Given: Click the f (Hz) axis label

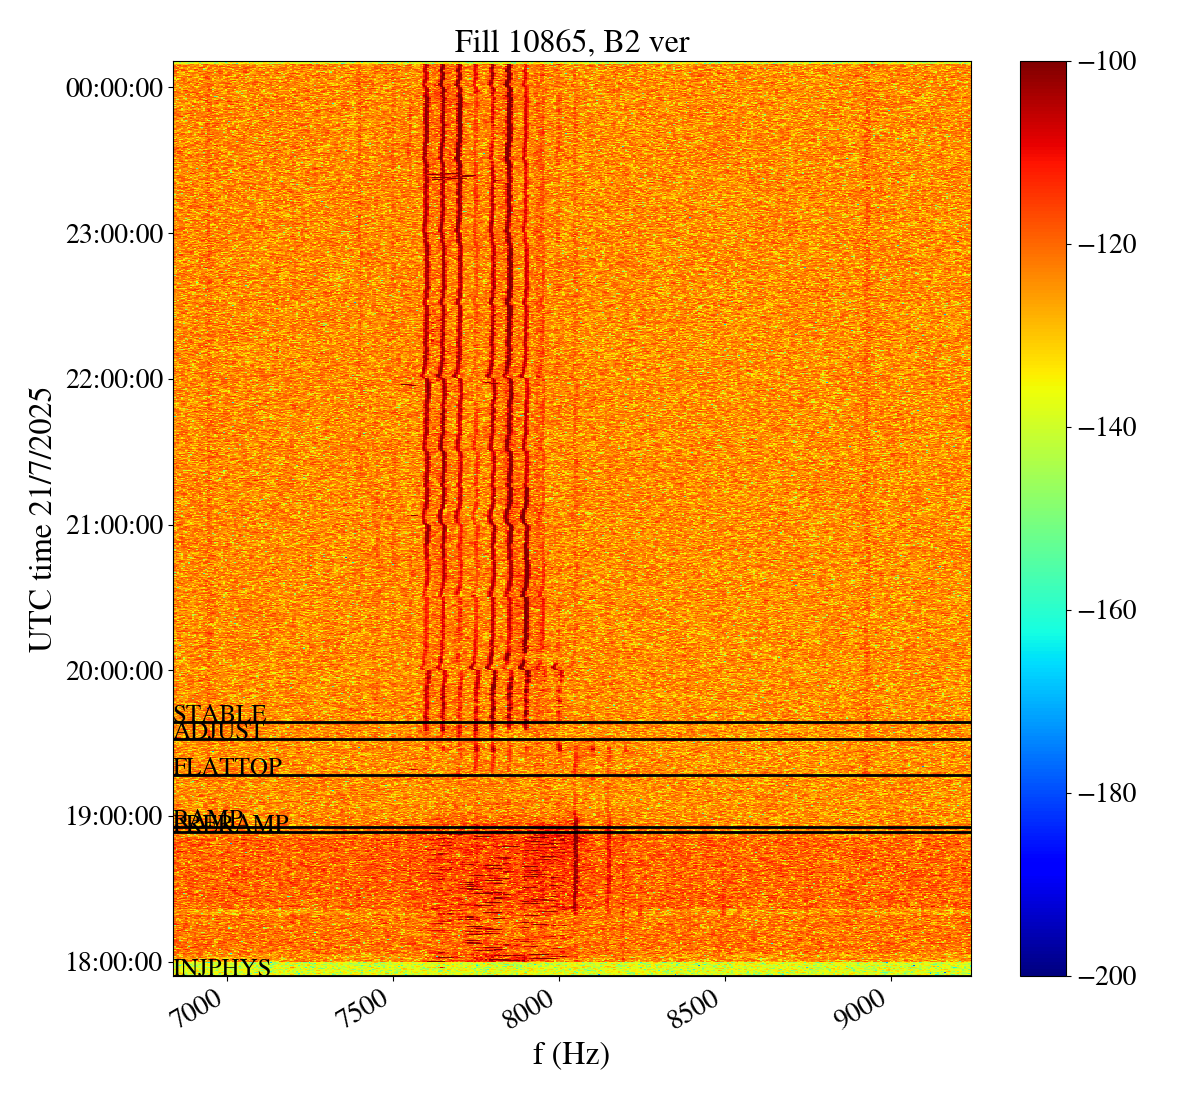Looking at the screenshot, I should tap(571, 1054).
